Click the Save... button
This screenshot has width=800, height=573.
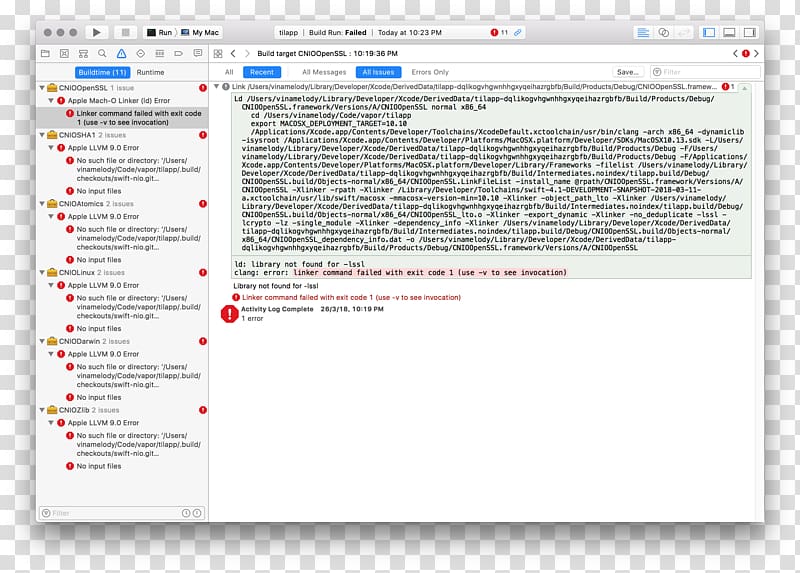coord(628,72)
